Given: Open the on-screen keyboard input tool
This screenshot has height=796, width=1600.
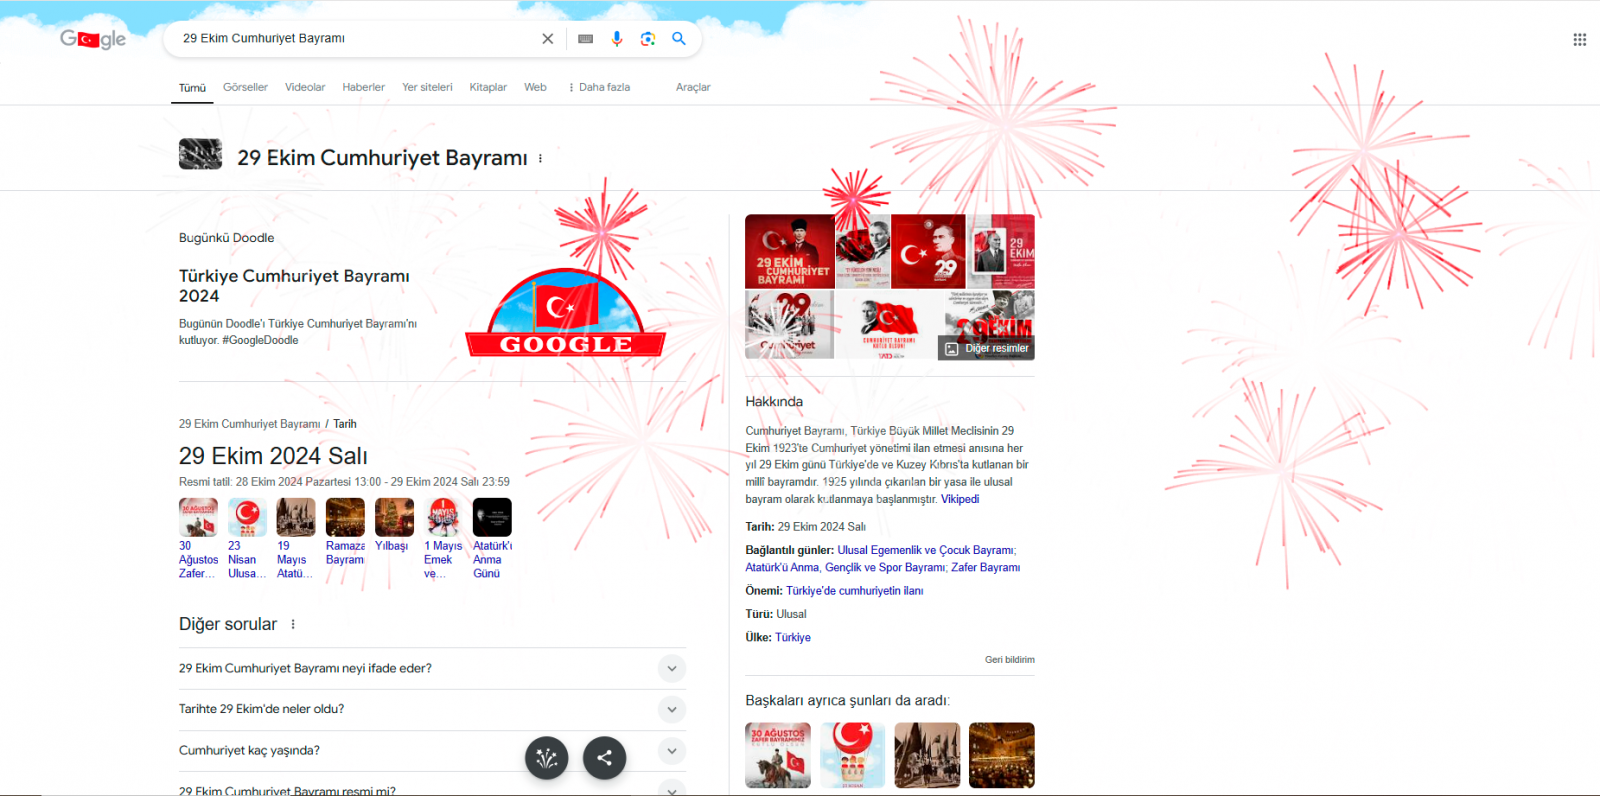Looking at the screenshot, I should click(586, 39).
